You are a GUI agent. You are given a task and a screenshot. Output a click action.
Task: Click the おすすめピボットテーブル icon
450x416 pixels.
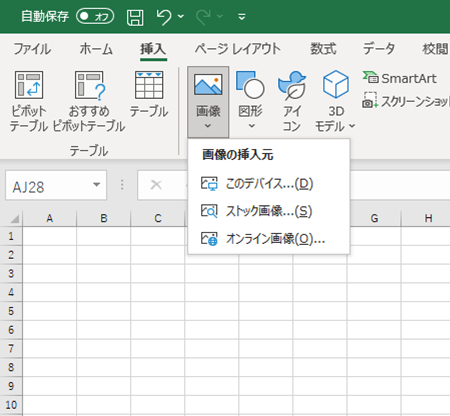click(90, 85)
